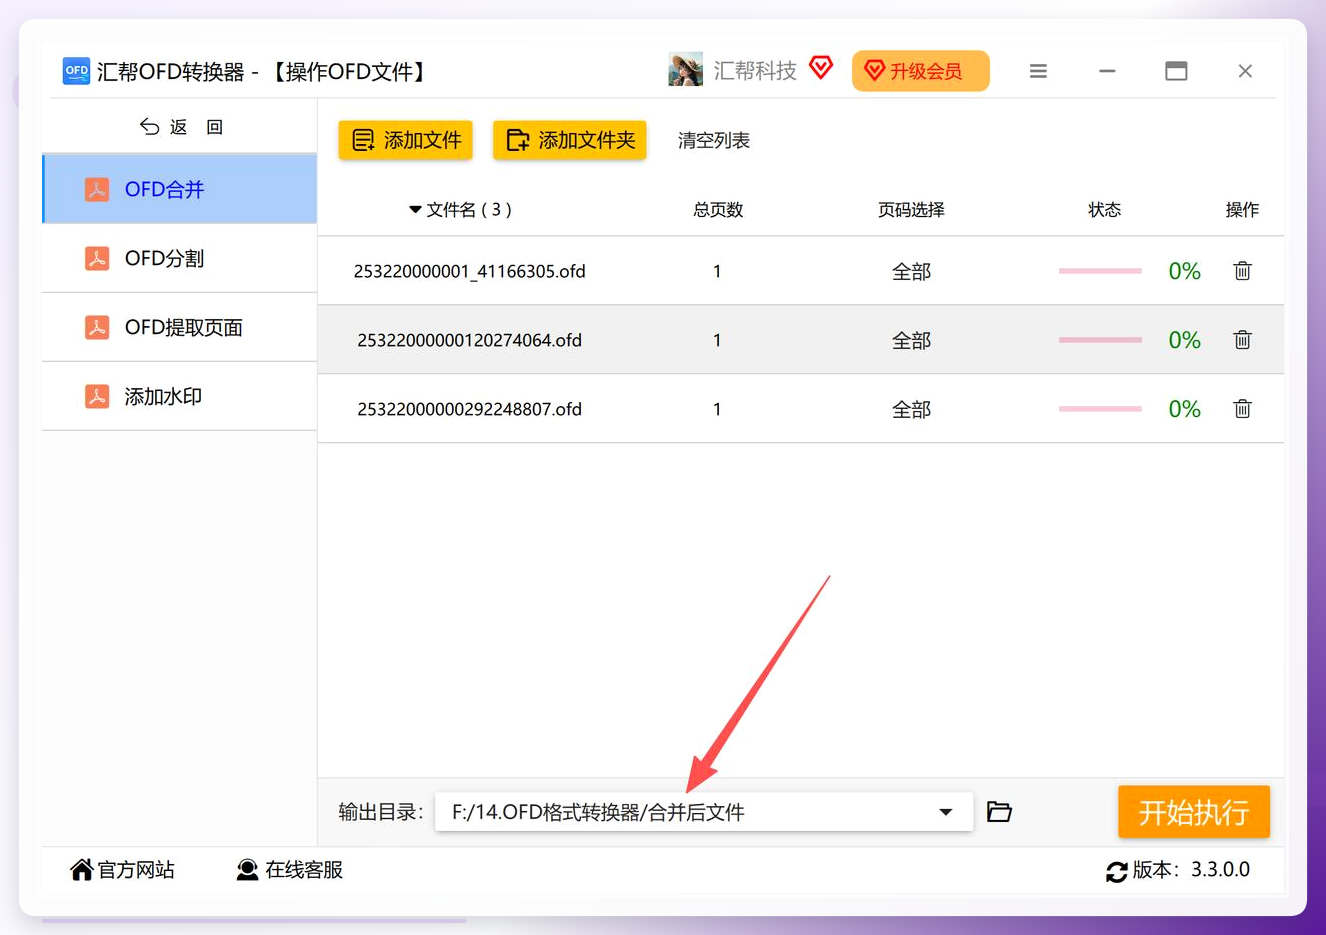Image resolution: width=1326 pixels, height=935 pixels.
Task: Click 全部 page selection for 253220000001_41166305.ofd
Action: pyautogui.click(x=911, y=271)
